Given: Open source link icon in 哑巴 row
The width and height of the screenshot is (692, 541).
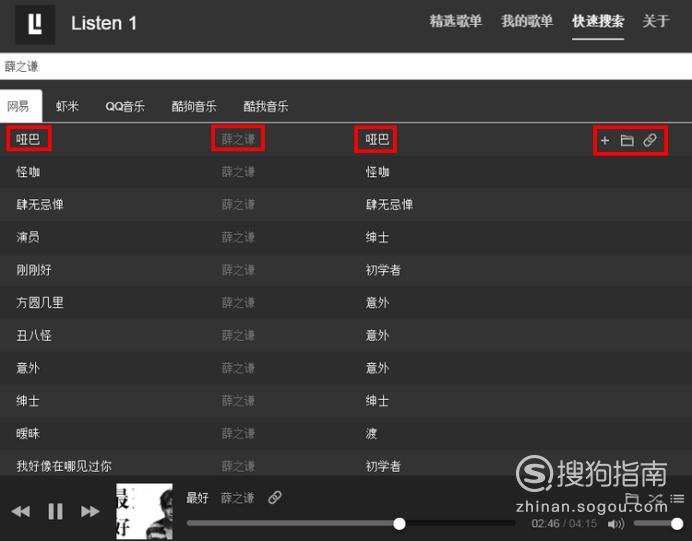Looking at the screenshot, I should (x=650, y=140).
